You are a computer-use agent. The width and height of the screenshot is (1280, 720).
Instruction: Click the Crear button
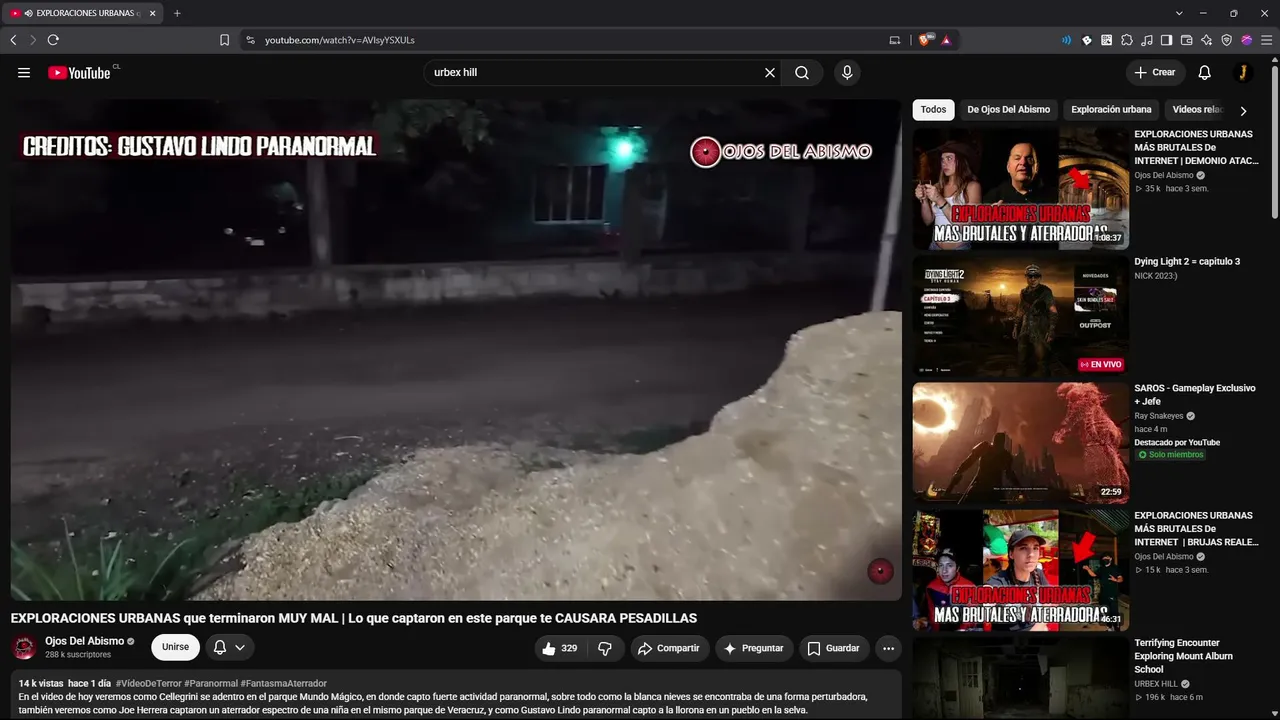coord(1155,73)
